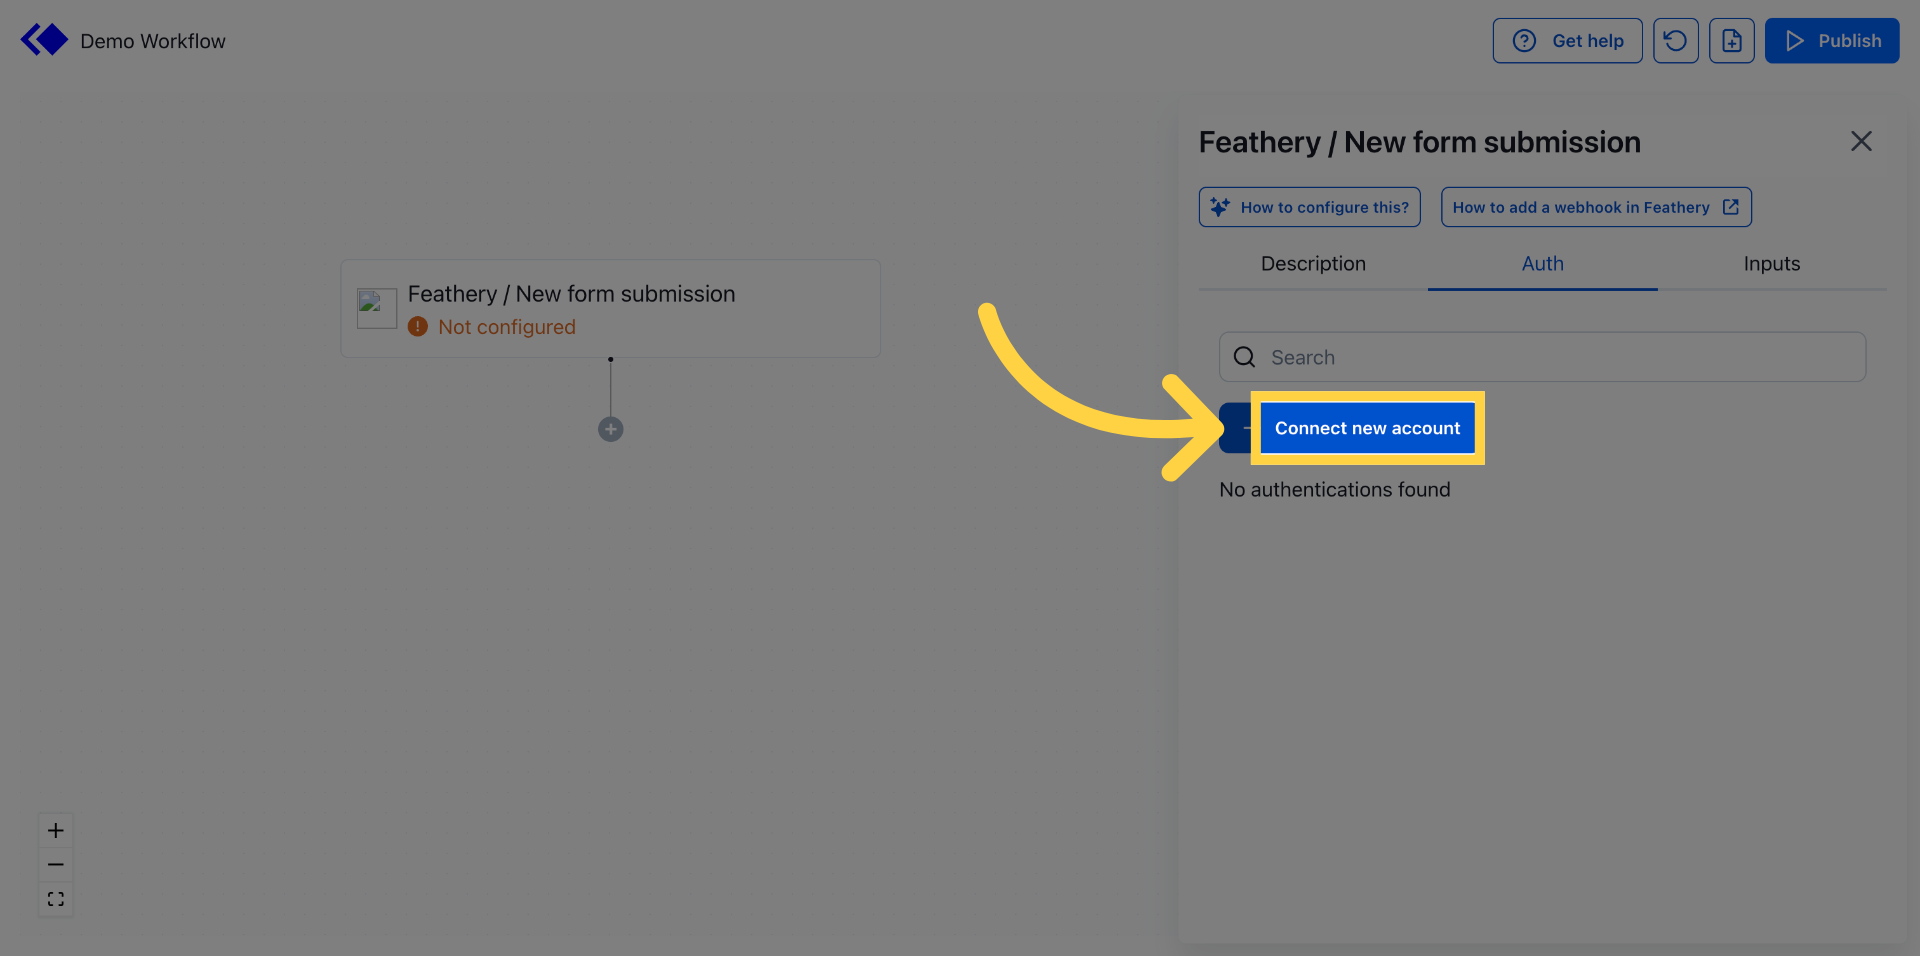Viewport: 1920px width, 956px height.
Task: Zoom in using the plus icon on canvas
Action: pyautogui.click(x=55, y=830)
